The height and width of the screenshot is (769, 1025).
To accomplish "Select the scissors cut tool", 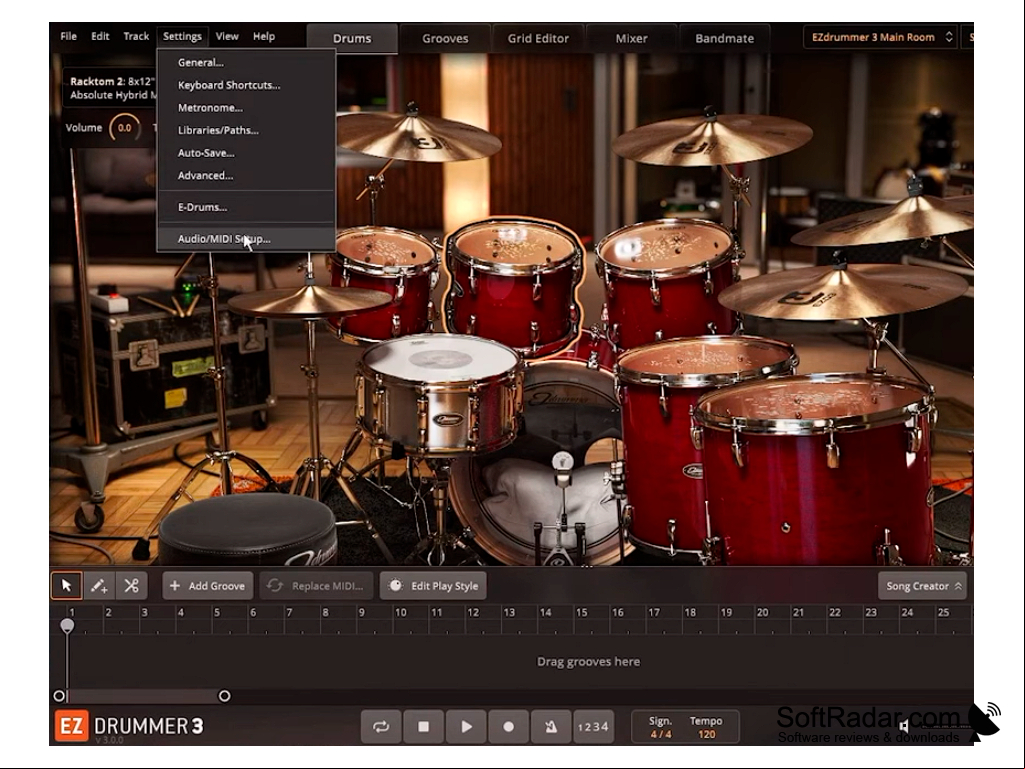I will pos(131,585).
